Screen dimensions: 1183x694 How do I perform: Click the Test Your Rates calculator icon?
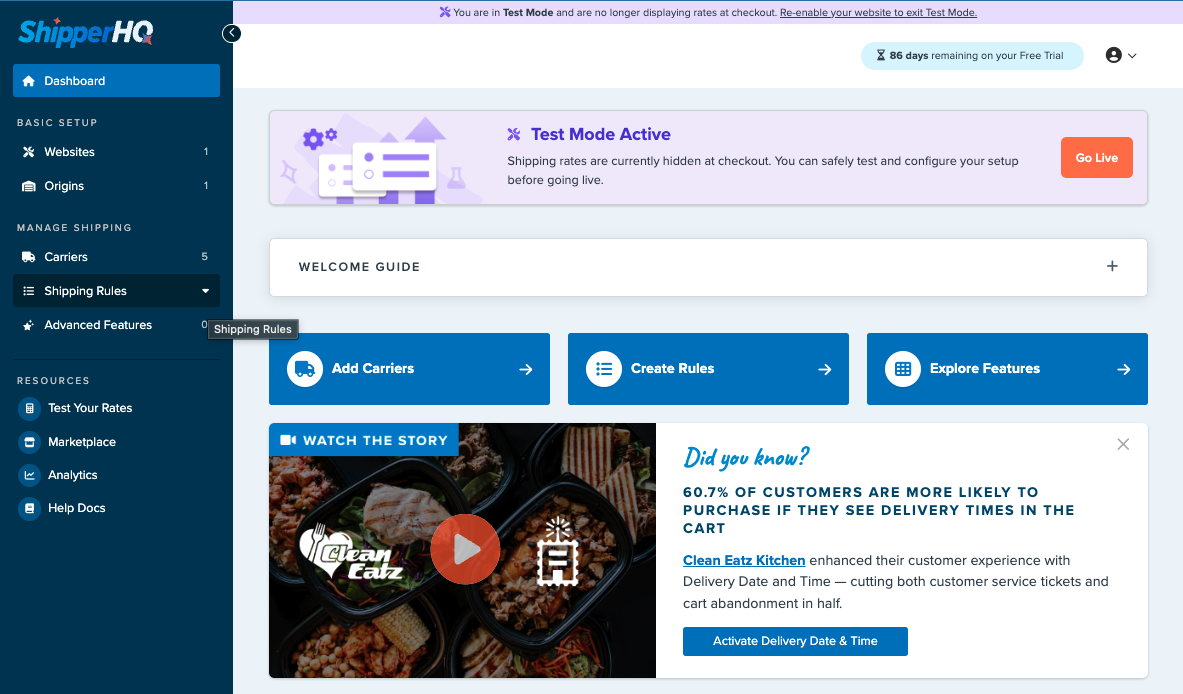[29, 408]
